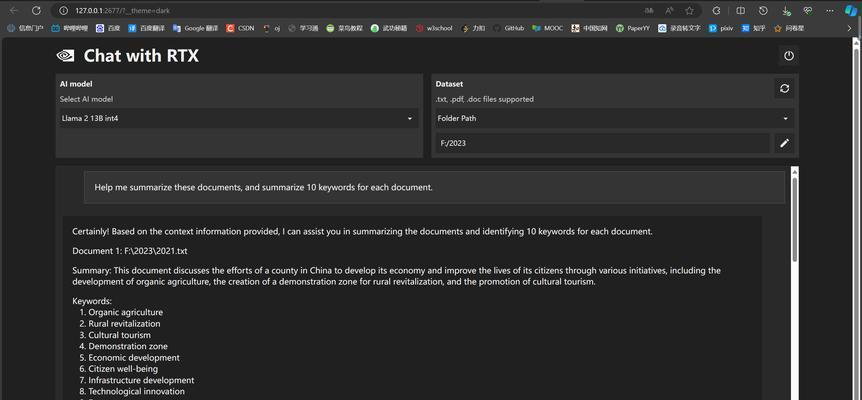Open the Copilot sidebar icon
Image resolution: width=862 pixels, height=400 pixels.
pos(851,10)
